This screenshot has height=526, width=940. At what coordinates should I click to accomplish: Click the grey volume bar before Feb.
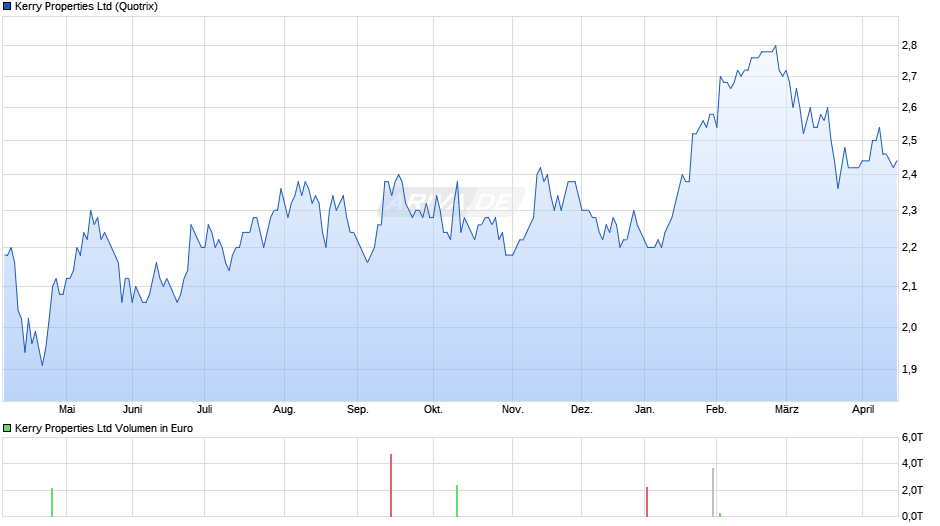[713, 492]
